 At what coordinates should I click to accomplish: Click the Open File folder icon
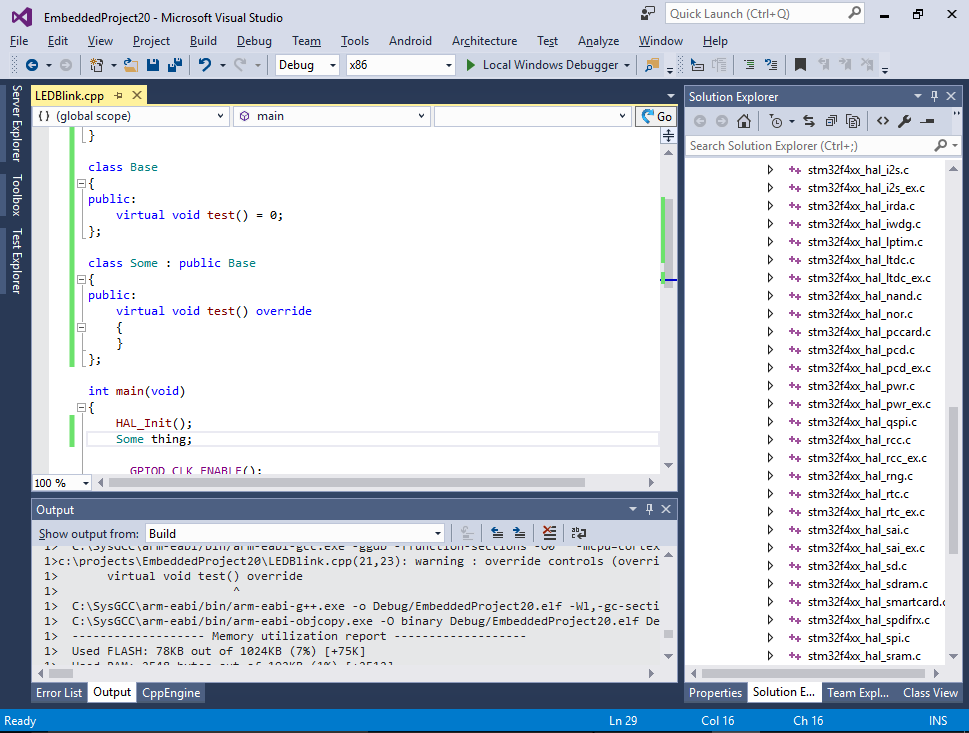[130, 65]
